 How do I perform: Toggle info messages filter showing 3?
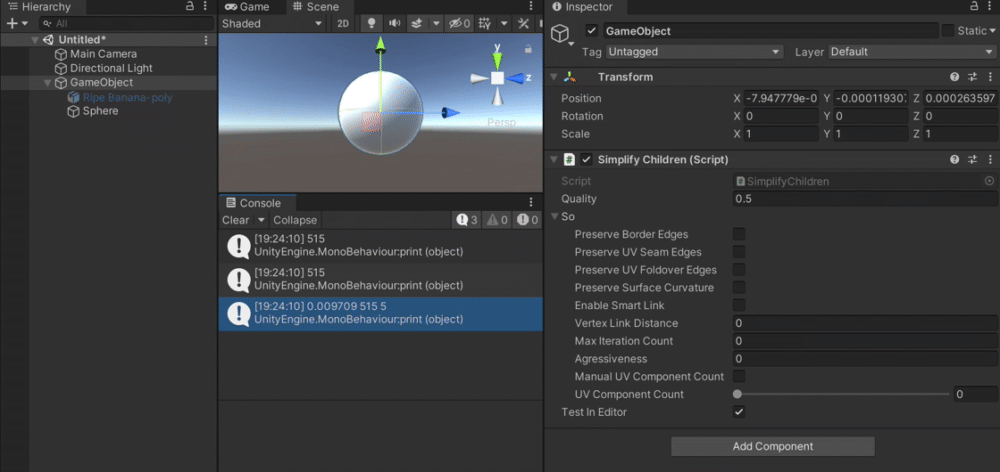pyautogui.click(x=467, y=220)
